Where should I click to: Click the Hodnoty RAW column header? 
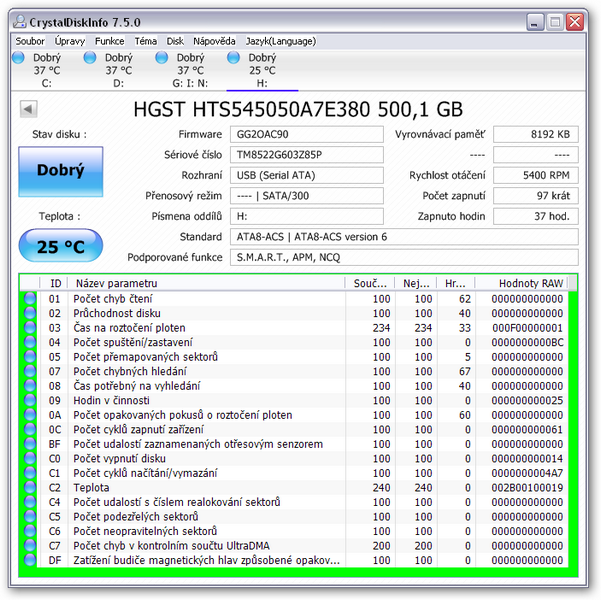click(x=522, y=283)
